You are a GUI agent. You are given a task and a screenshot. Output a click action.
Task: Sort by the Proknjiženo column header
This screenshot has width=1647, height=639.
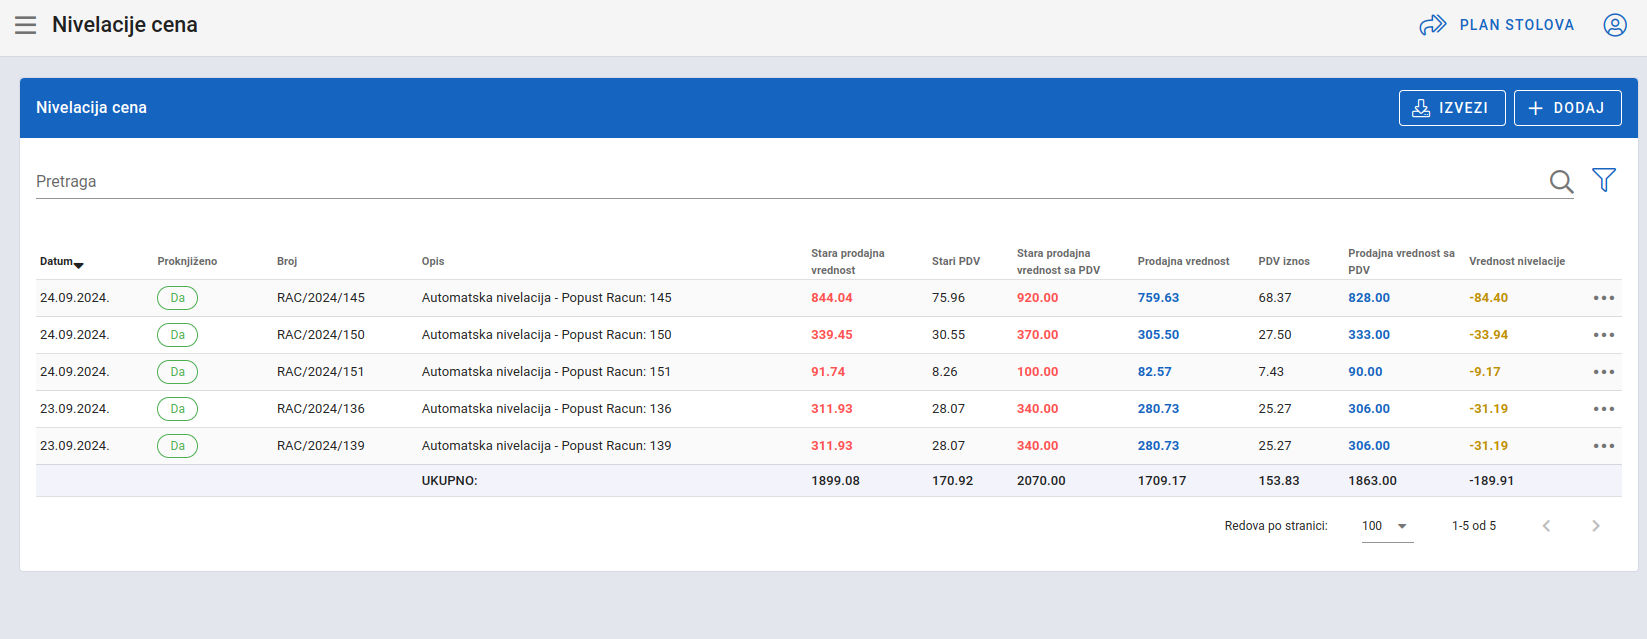point(187,262)
